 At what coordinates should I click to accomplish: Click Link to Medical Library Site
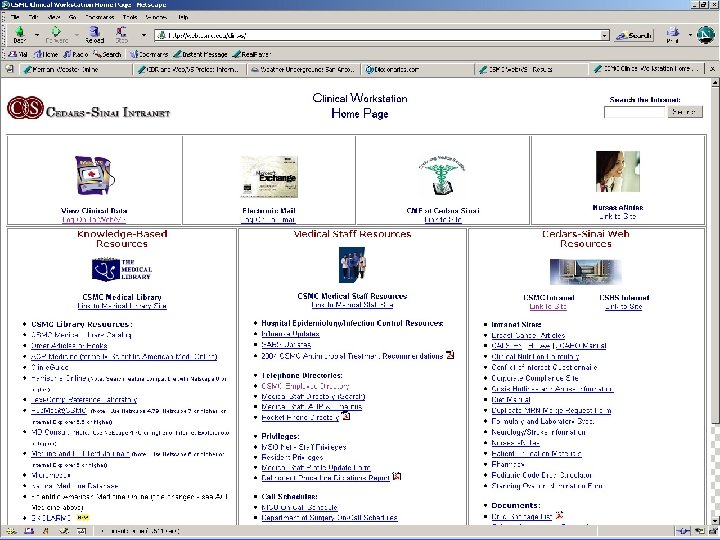tap(122, 306)
